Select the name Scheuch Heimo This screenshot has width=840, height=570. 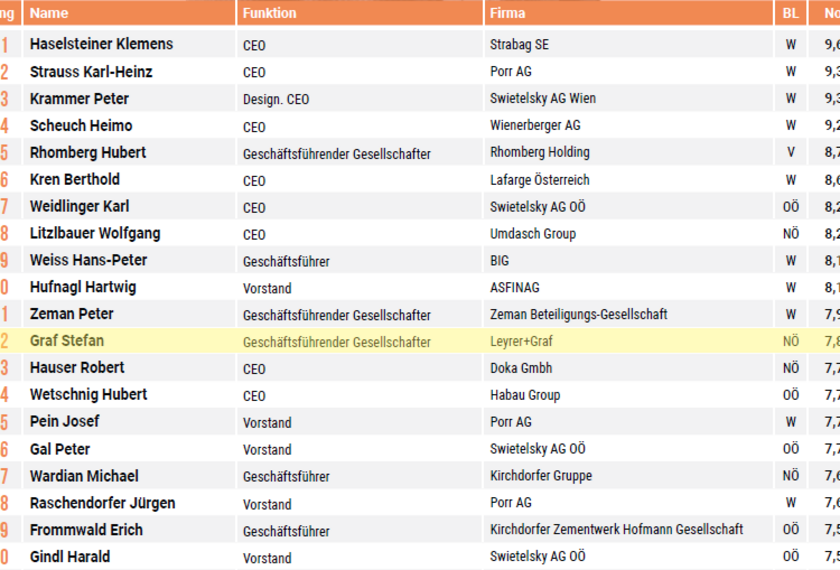pos(81,125)
